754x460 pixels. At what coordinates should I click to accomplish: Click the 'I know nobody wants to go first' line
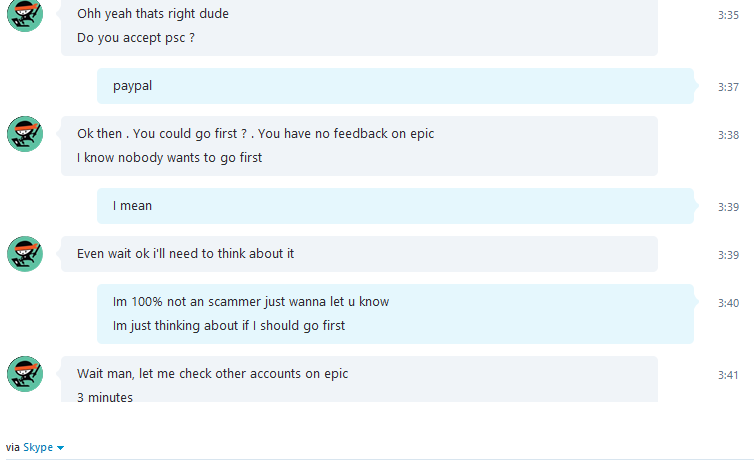[169, 158]
